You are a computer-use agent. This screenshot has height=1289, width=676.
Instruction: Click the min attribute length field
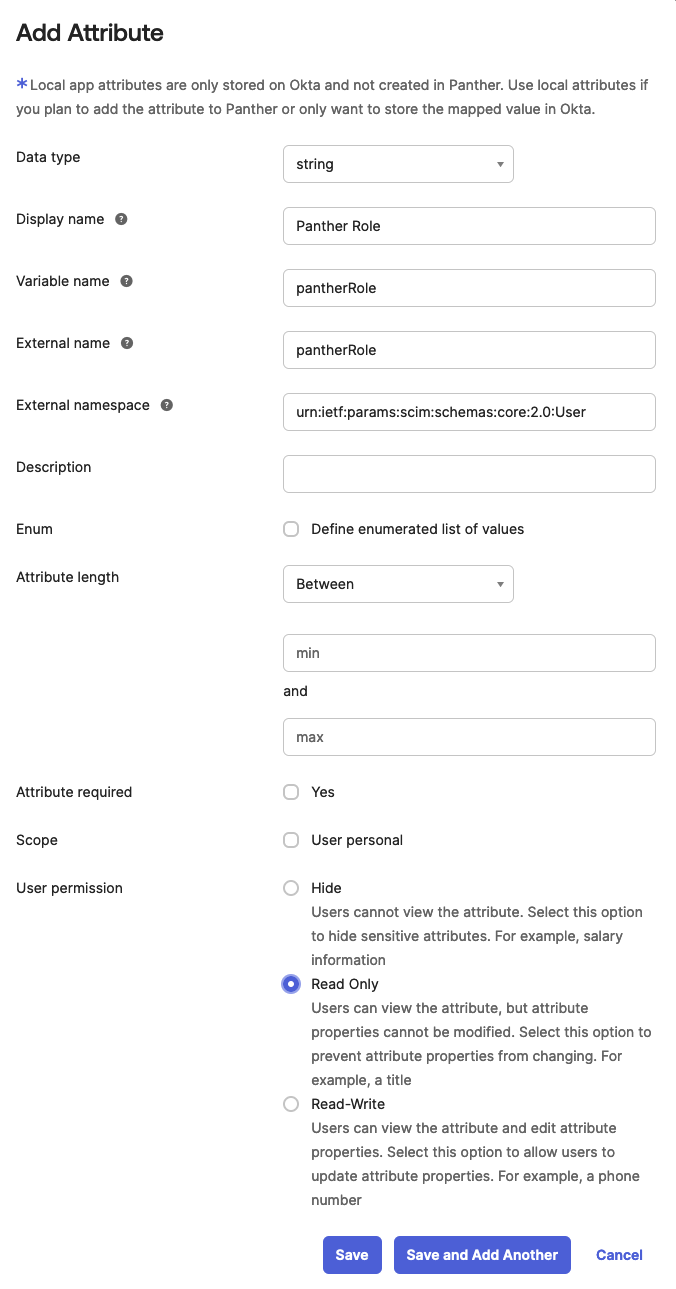(469, 652)
